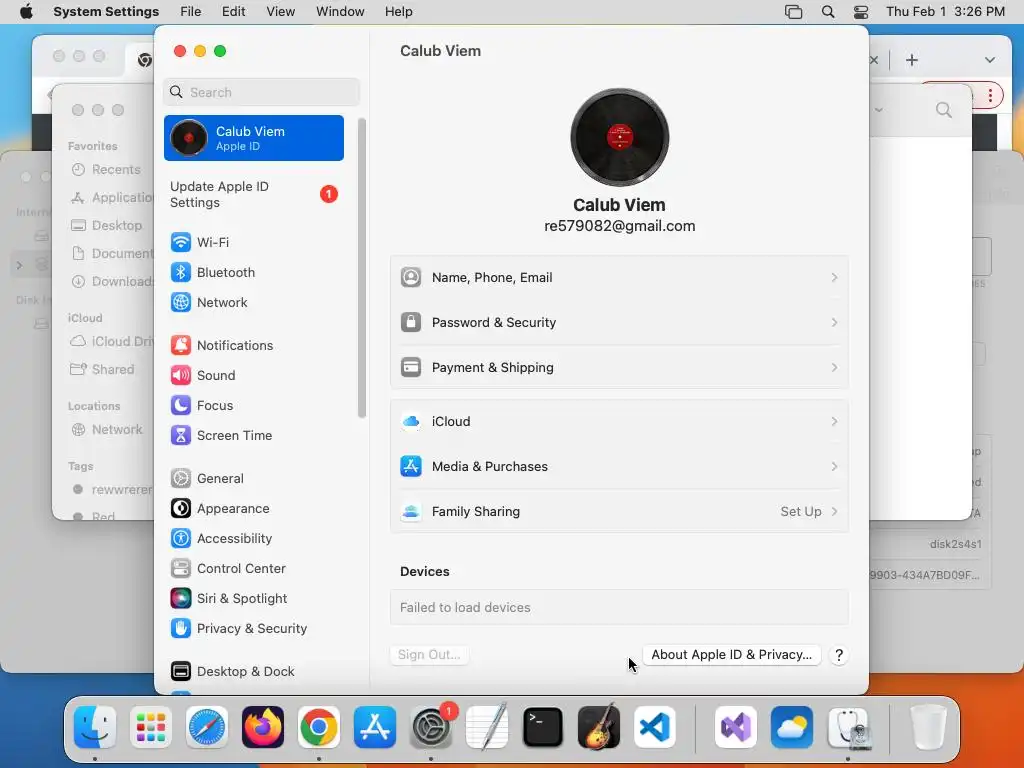Click the Sign Out button
This screenshot has height=768, width=1024.
(429, 655)
